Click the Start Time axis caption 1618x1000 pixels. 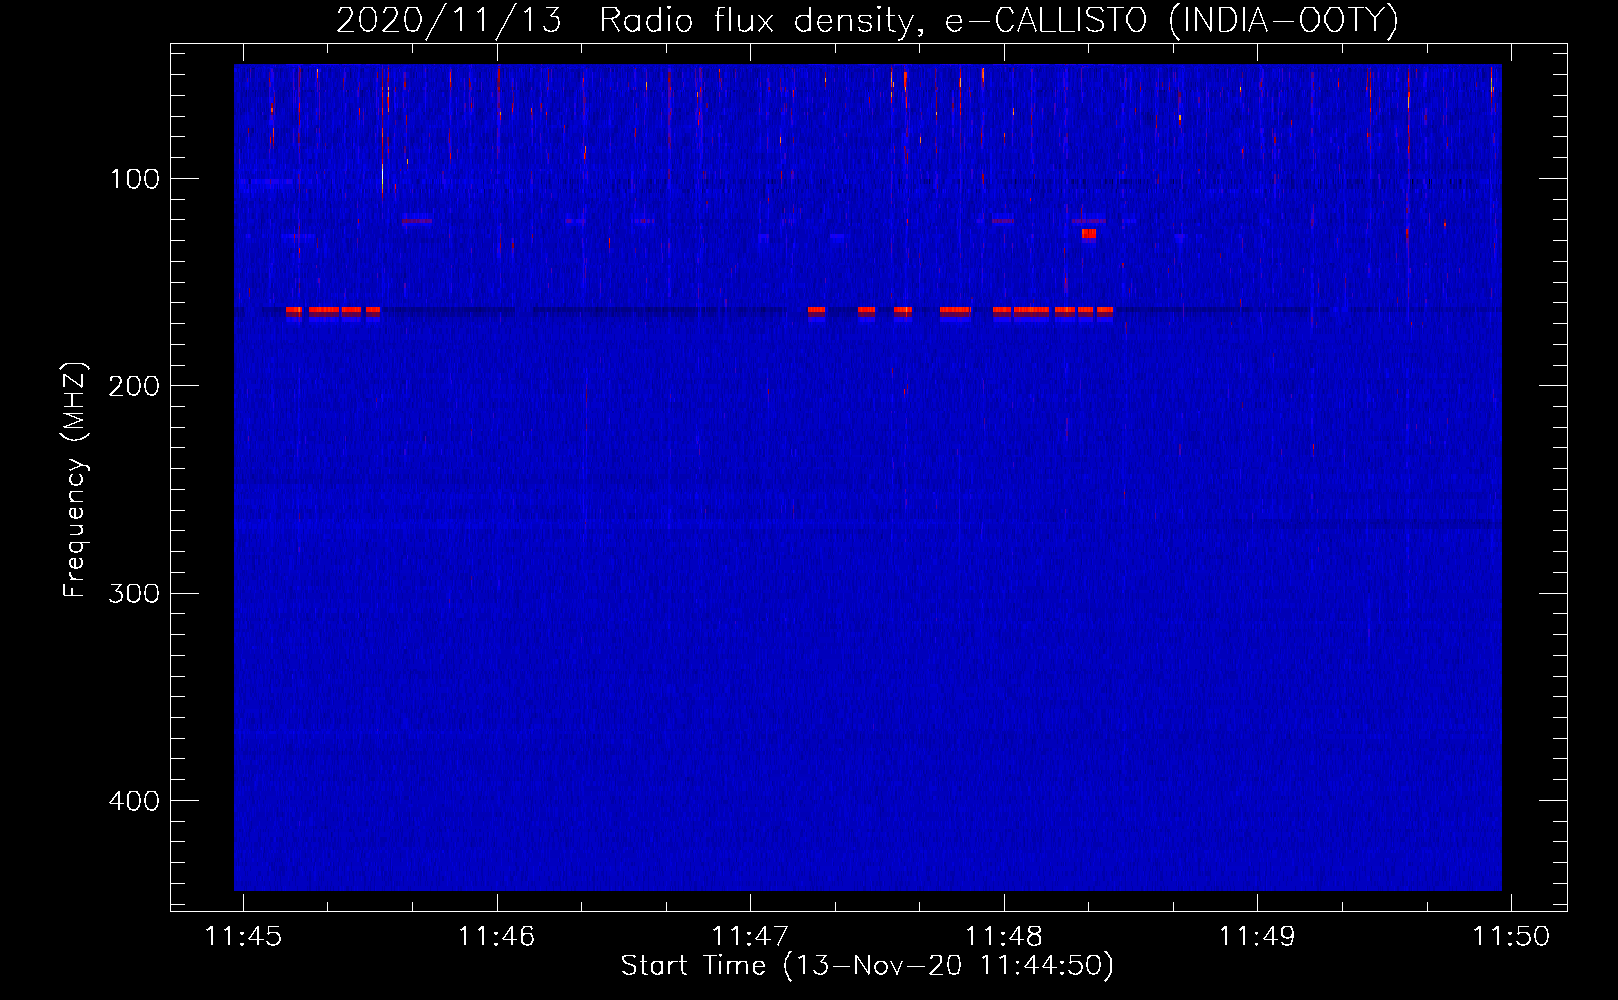click(866, 966)
